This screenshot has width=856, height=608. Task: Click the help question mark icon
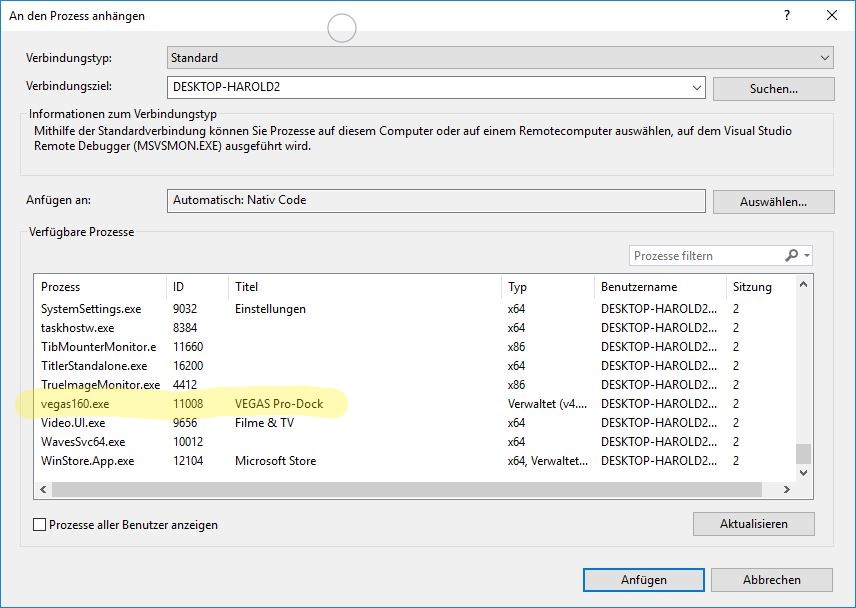pos(788,15)
